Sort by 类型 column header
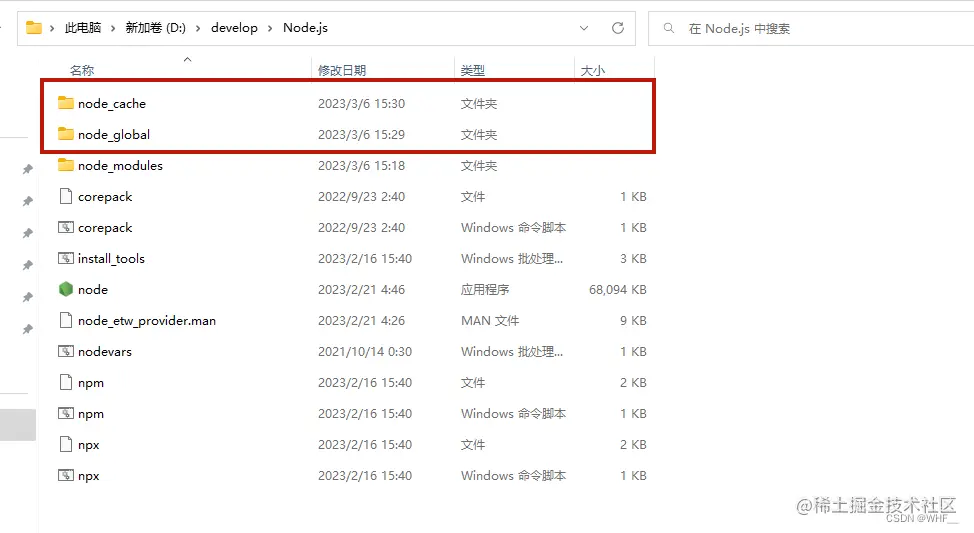974x533 pixels. click(x=473, y=70)
